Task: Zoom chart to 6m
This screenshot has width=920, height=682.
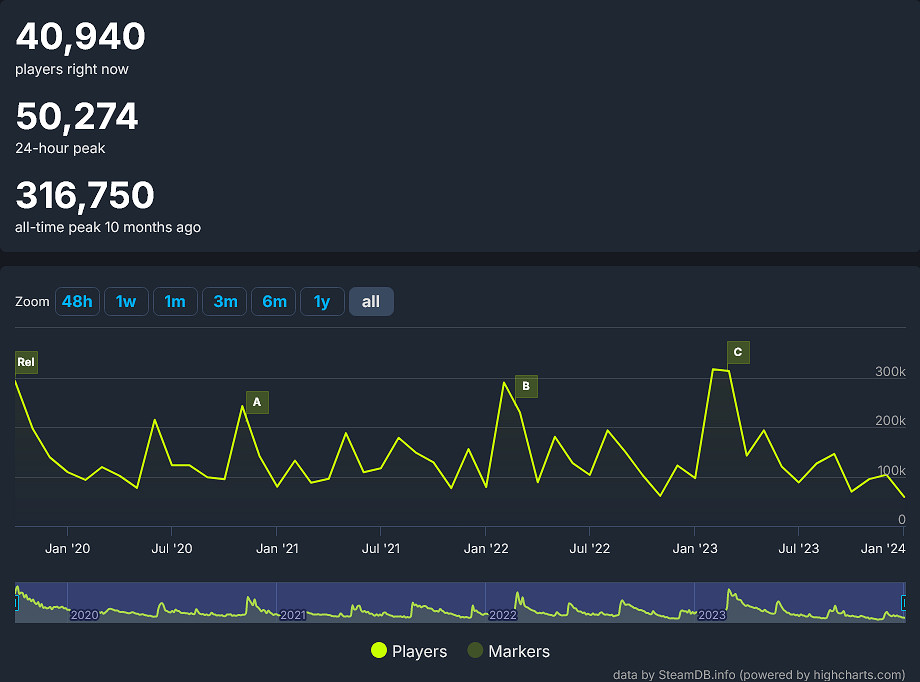Action: pyautogui.click(x=274, y=301)
